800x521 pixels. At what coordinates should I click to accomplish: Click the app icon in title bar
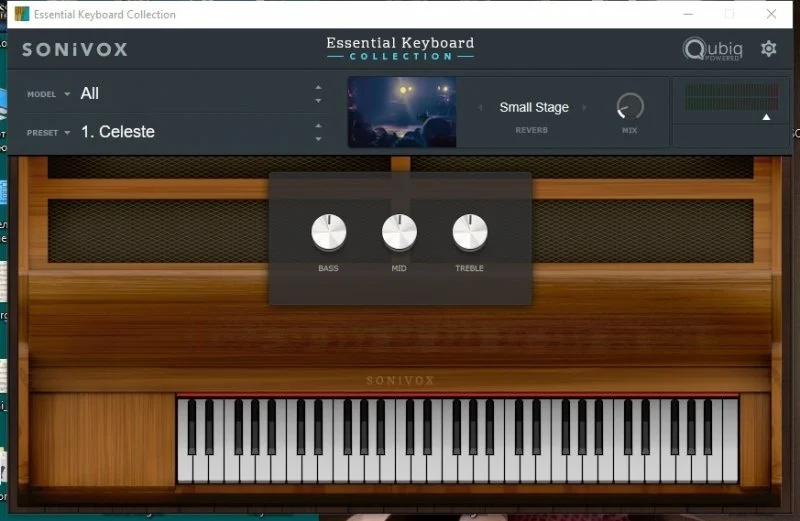tap(22, 14)
